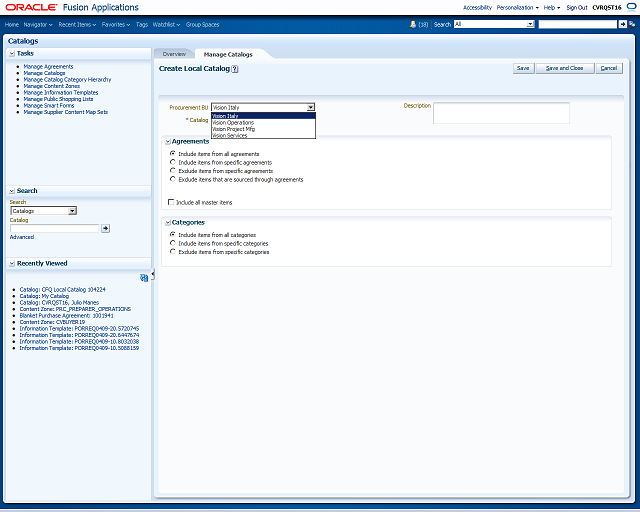The width and height of the screenshot is (640, 512).
Task: Click the sidebar Catalog search field
Action: [x=55, y=228]
